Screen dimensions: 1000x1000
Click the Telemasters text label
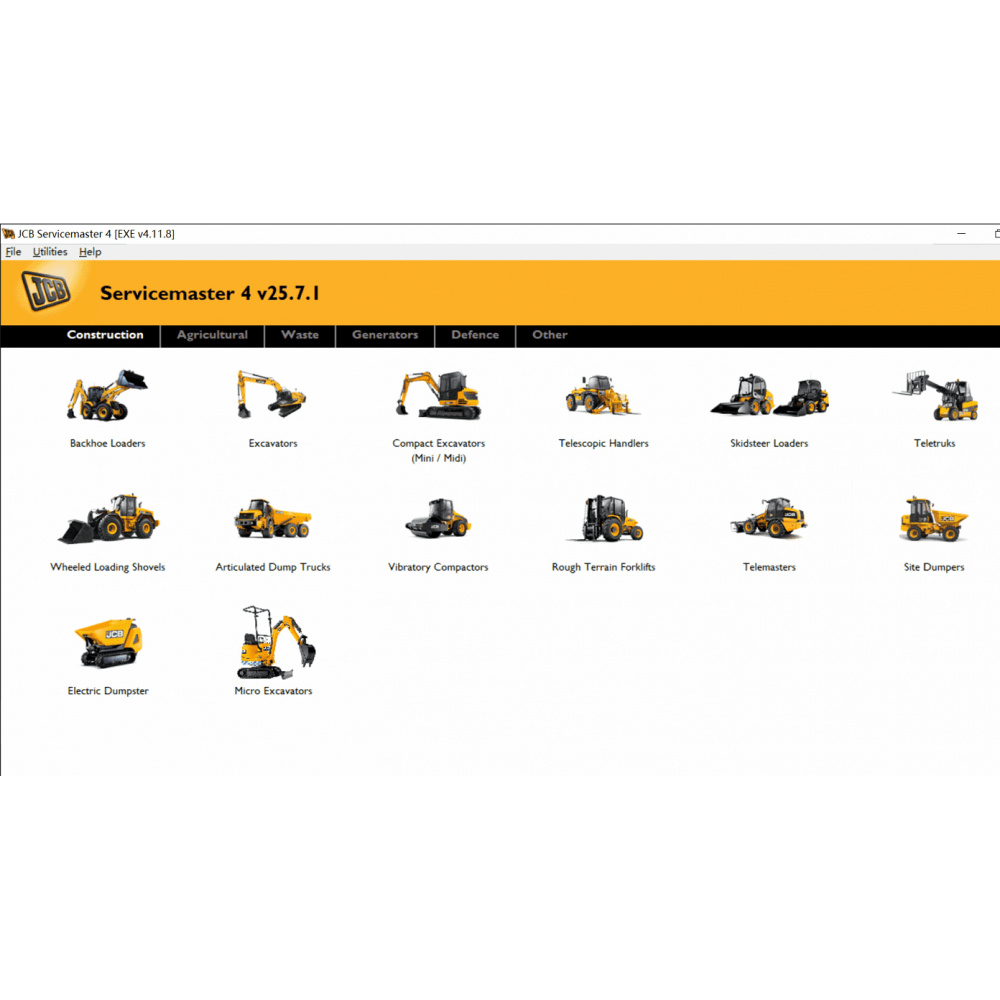(x=769, y=567)
